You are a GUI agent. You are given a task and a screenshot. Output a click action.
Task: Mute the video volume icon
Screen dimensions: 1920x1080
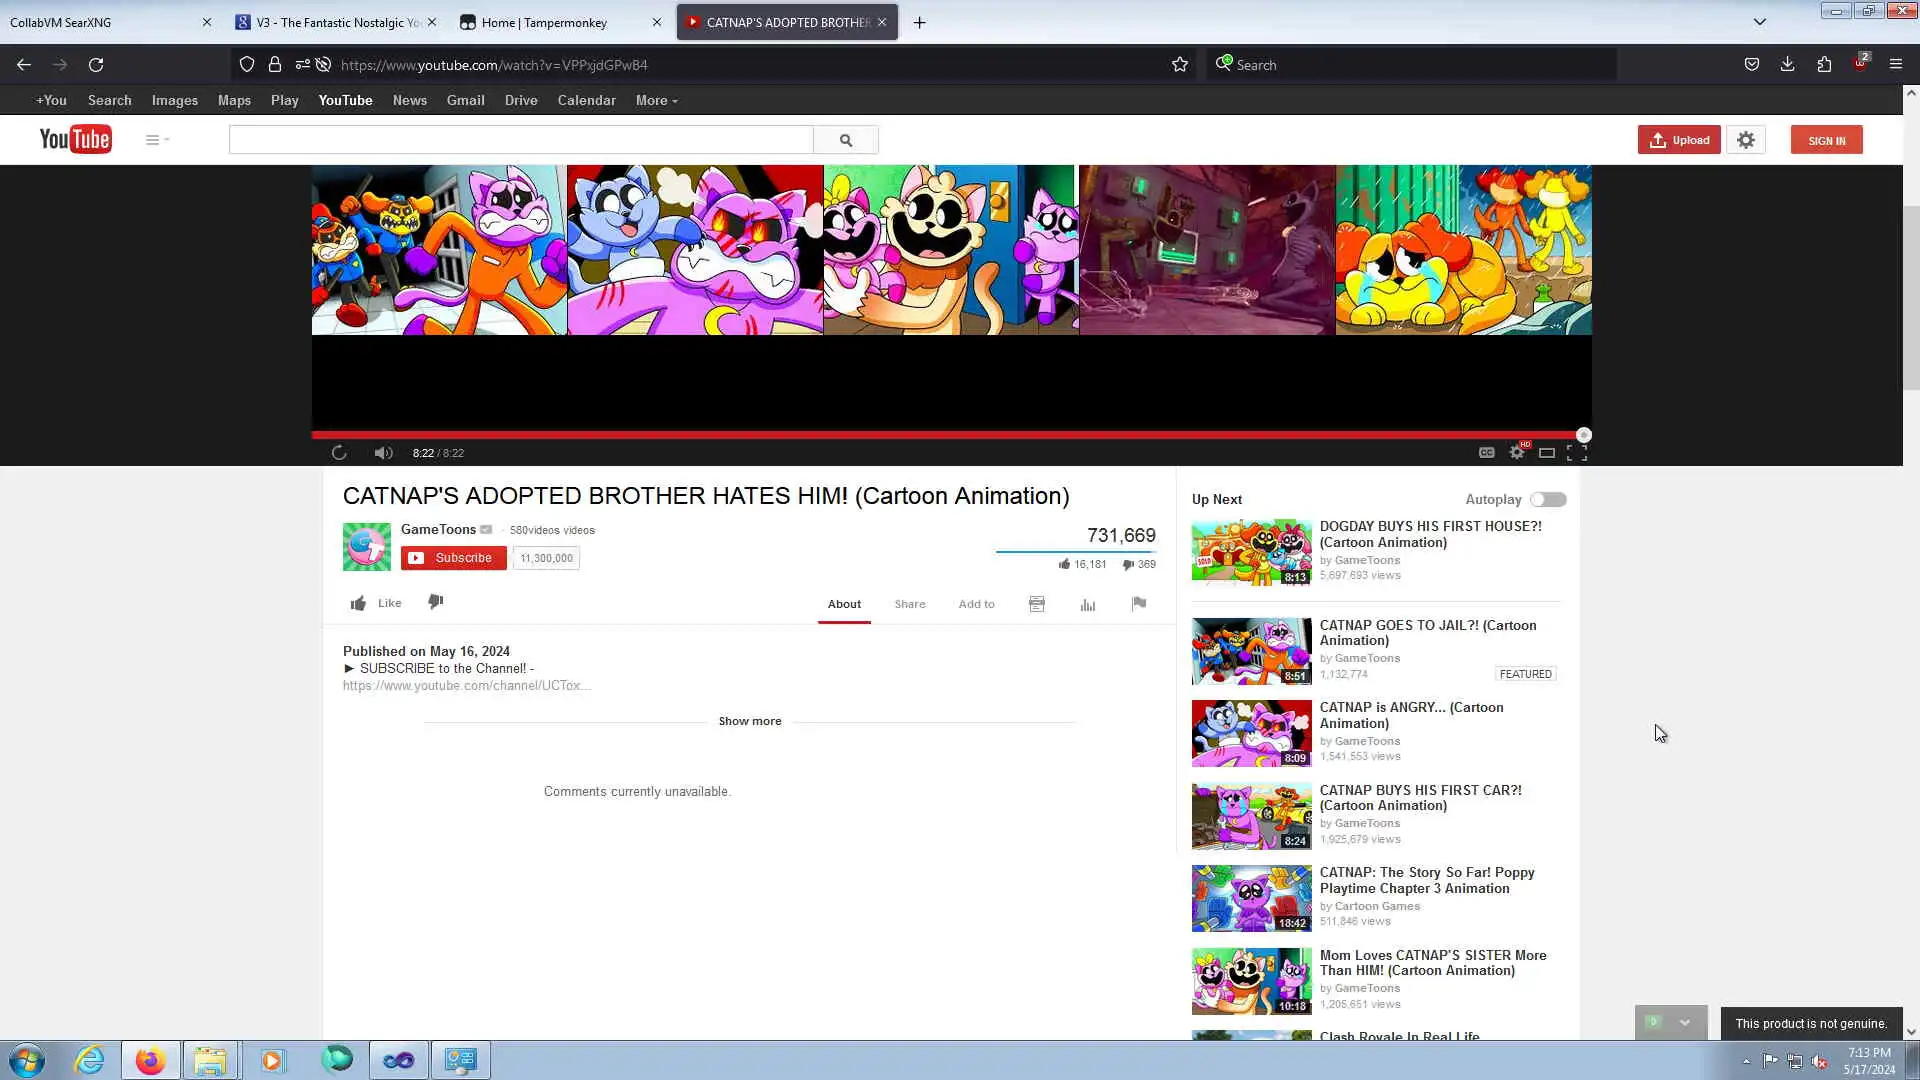pos(383,453)
